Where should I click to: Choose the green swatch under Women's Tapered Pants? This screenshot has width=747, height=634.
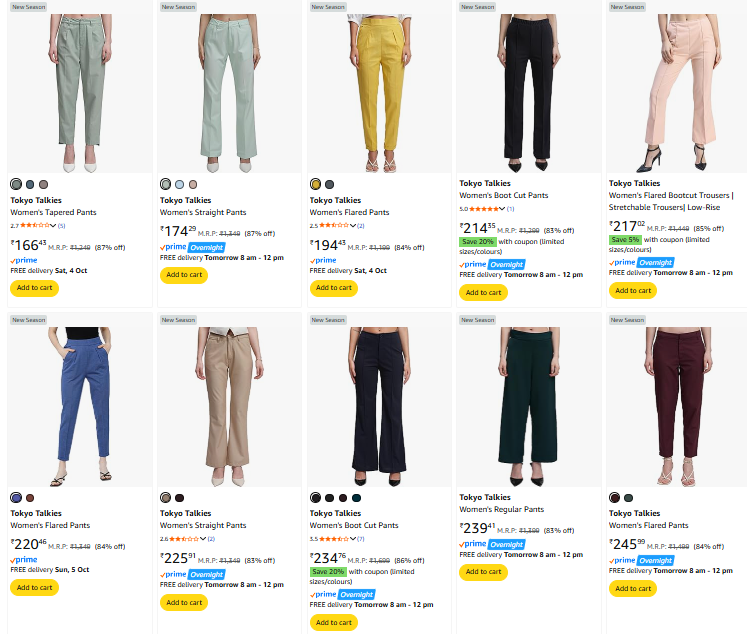click(x=16, y=184)
